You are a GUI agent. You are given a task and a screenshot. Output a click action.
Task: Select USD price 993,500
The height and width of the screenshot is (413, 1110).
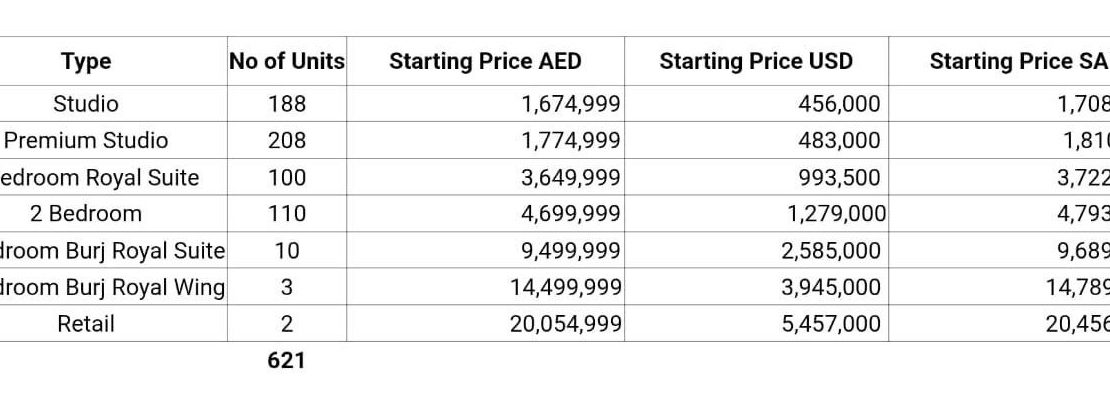coord(840,178)
